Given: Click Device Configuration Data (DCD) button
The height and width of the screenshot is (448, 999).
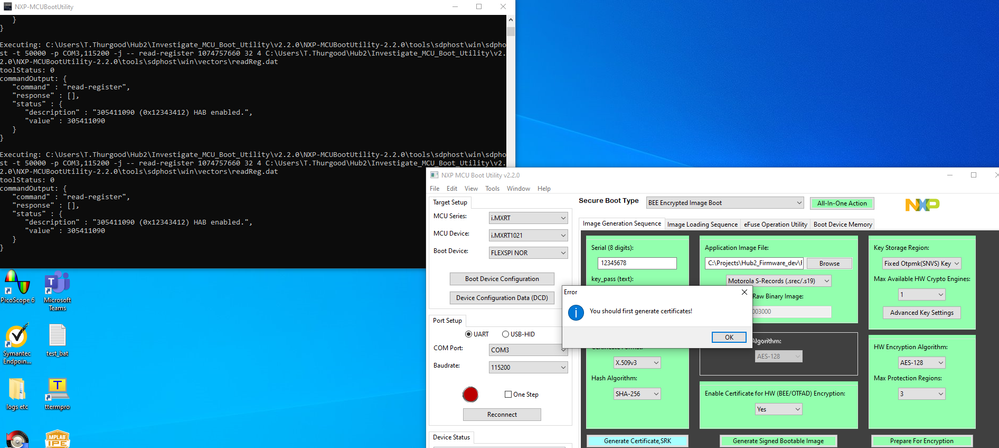Looking at the screenshot, I should [x=501, y=298].
